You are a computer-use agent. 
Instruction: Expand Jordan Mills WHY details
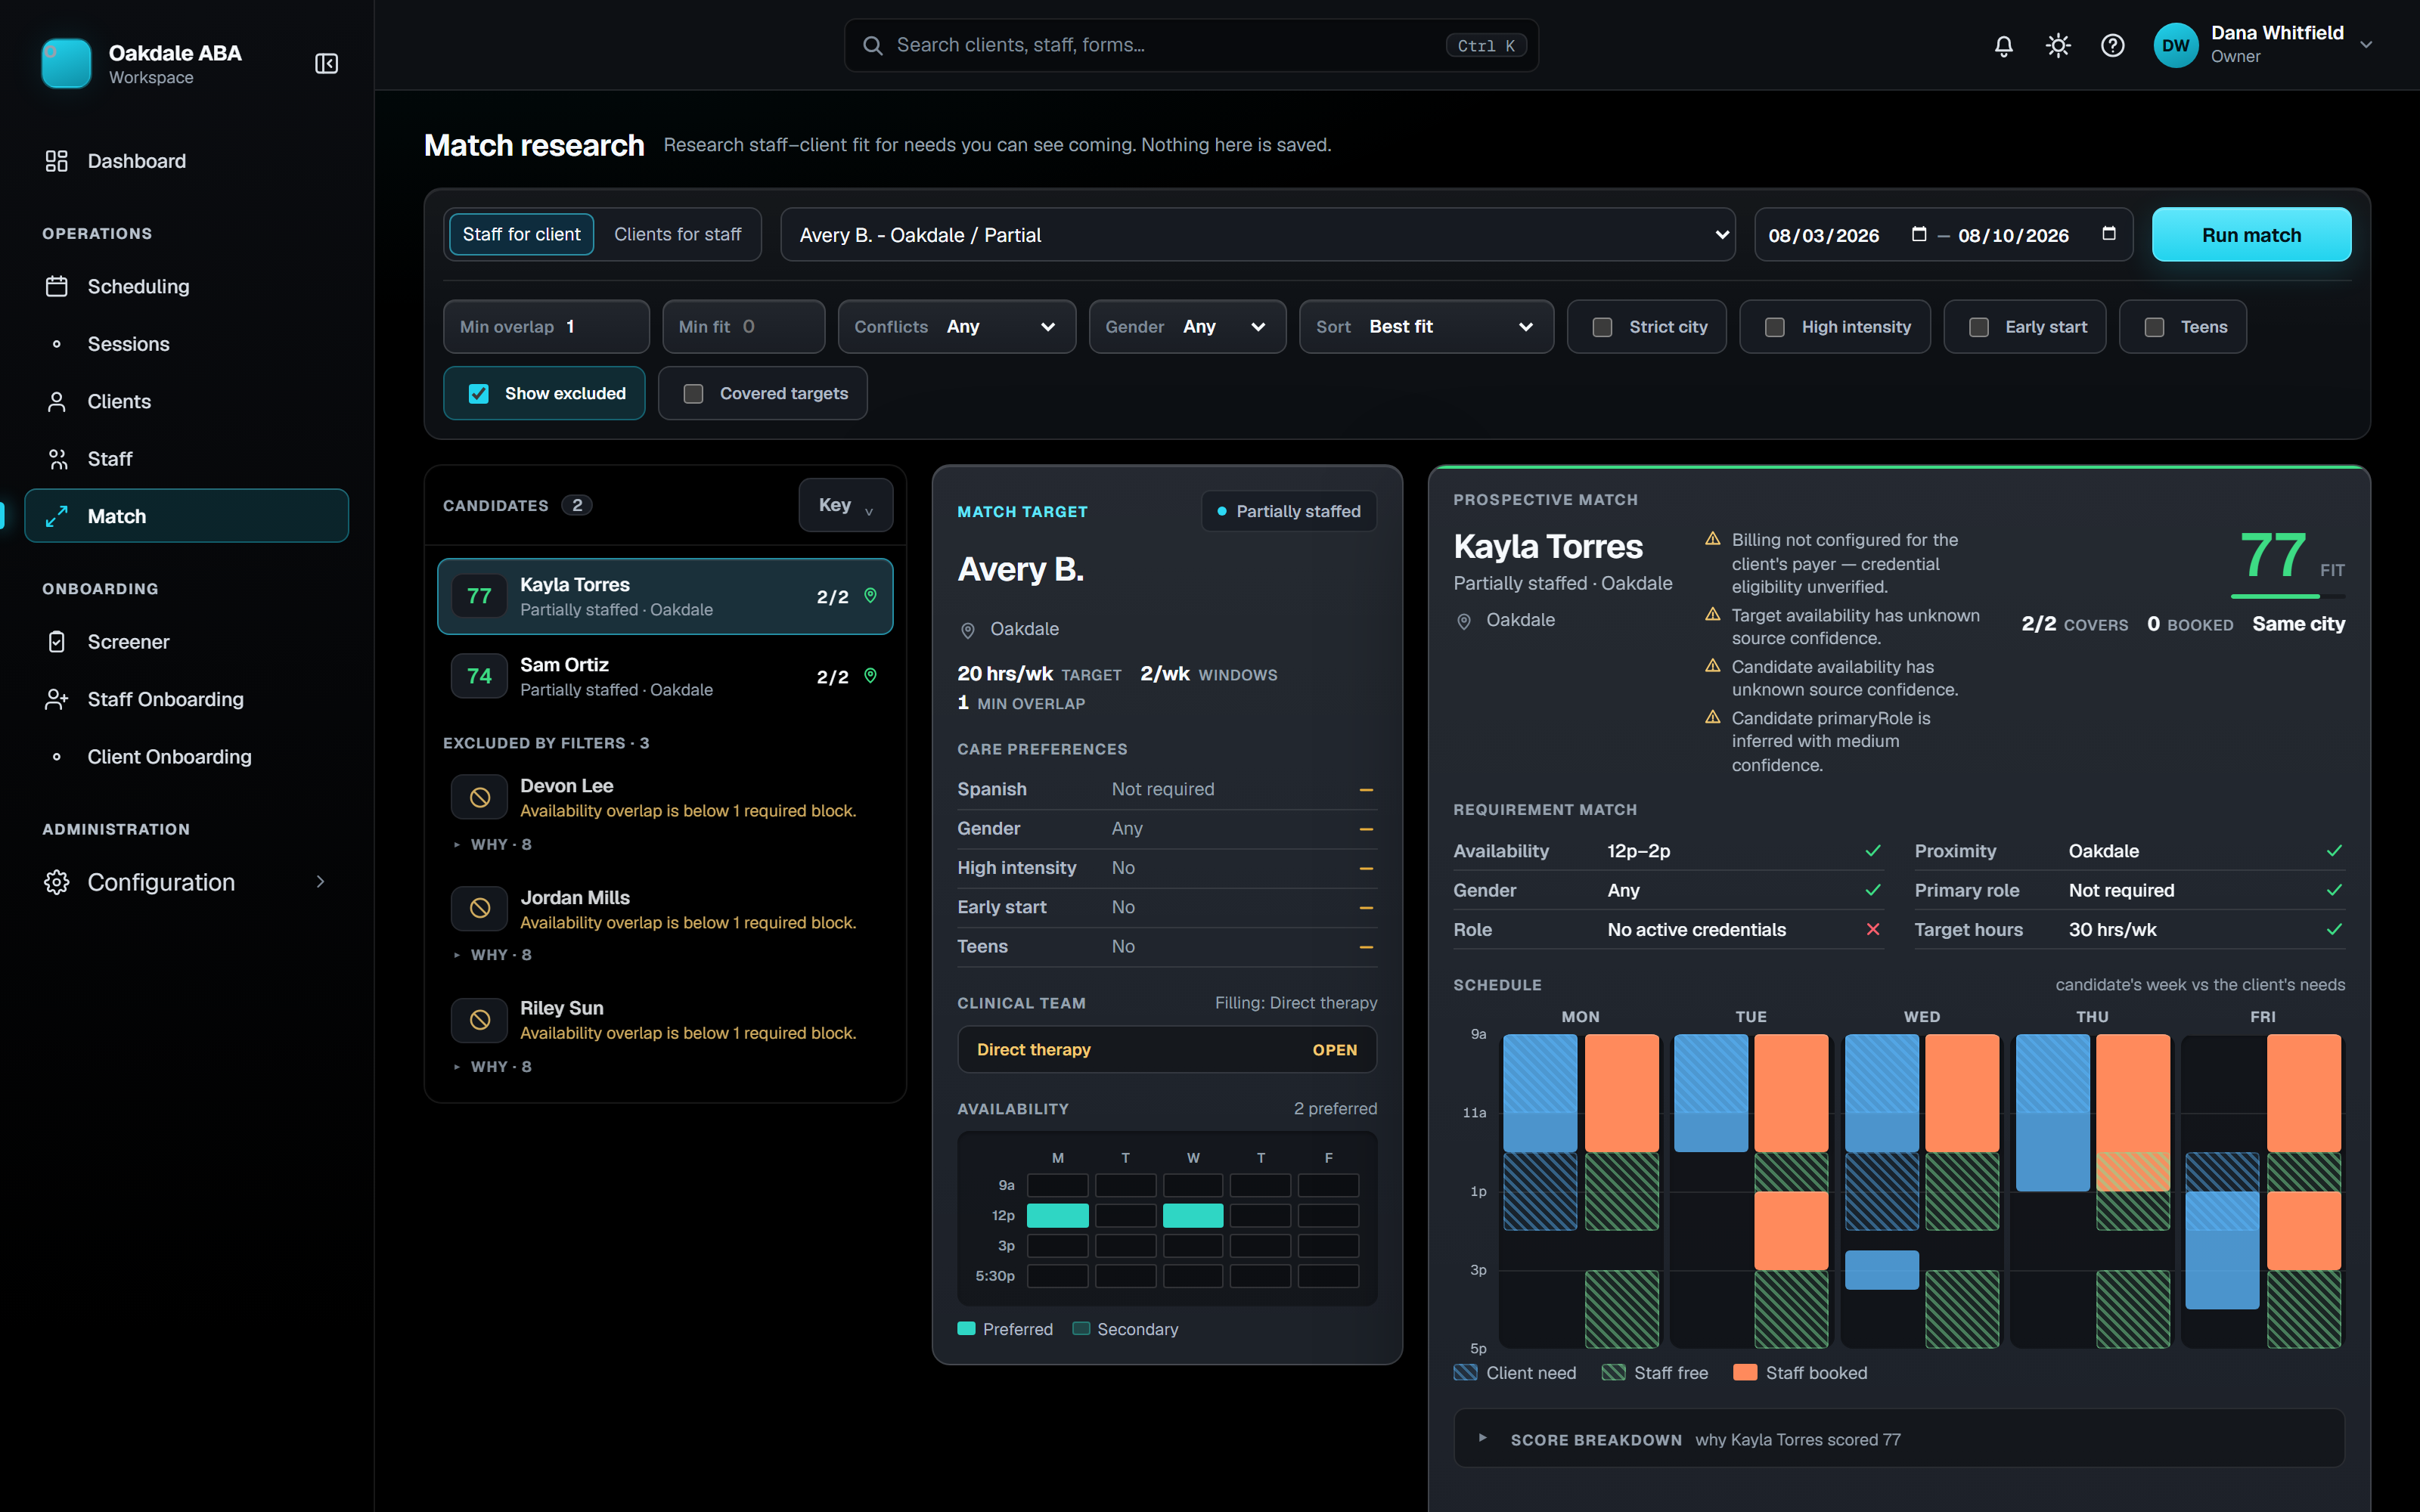493,955
